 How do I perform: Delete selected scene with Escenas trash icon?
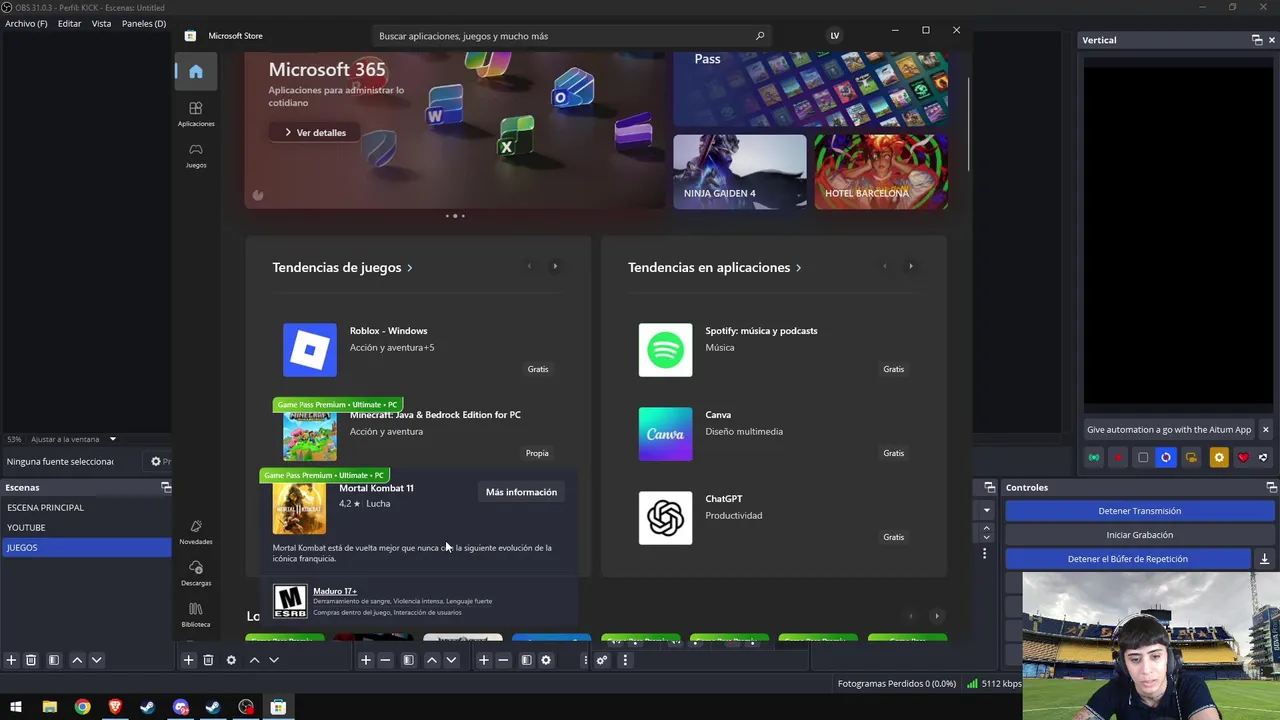point(31,660)
